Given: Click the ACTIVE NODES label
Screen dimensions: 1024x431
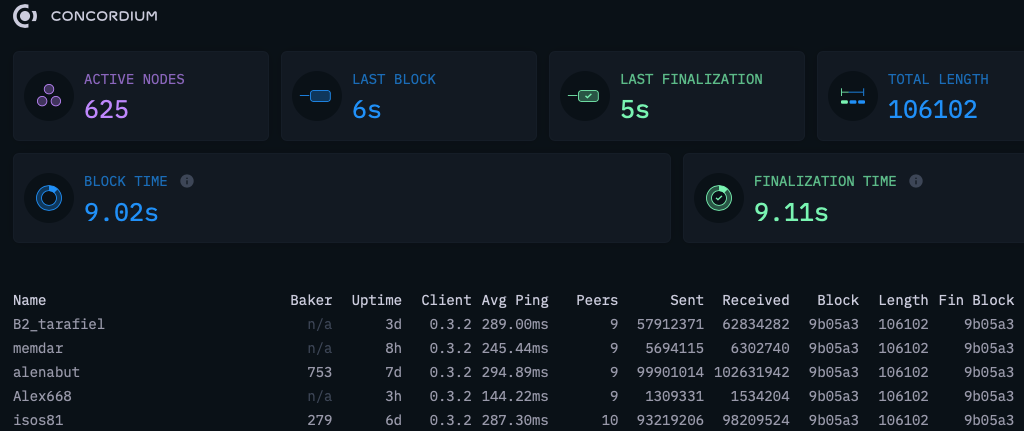Looking at the screenshot, I should [135, 80].
